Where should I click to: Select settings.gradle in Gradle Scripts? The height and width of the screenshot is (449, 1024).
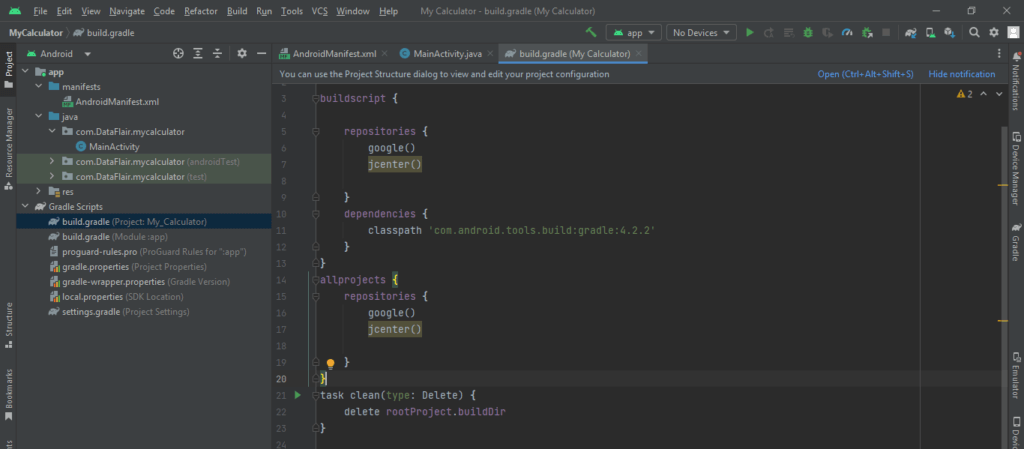pyautogui.click(x=91, y=311)
